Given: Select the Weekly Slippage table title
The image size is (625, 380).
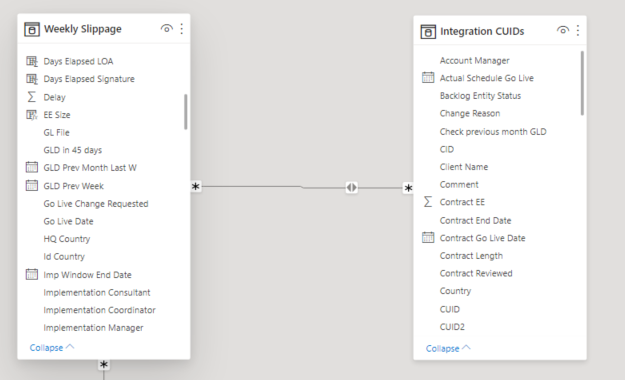Looking at the screenshot, I should pos(83,29).
